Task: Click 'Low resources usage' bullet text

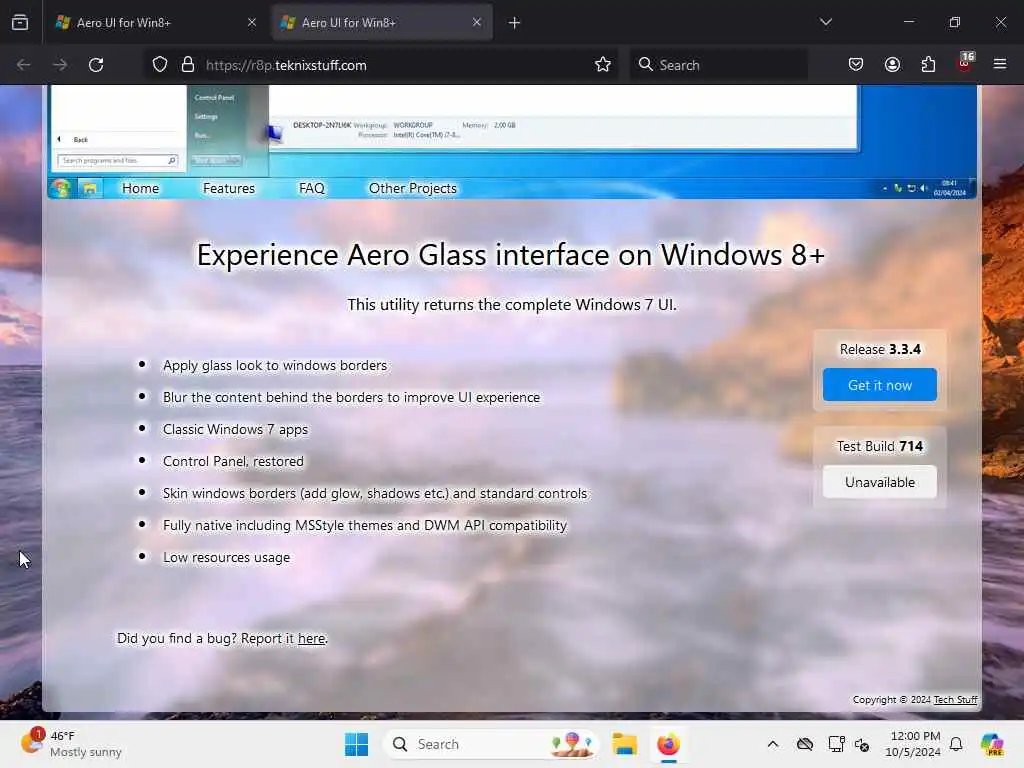Action: pyautogui.click(x=226, y=557)
